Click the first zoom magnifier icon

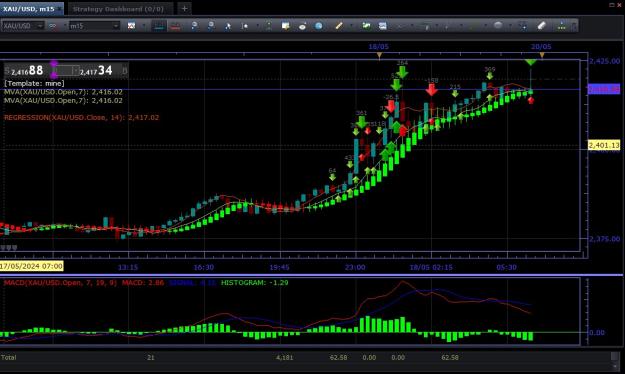tap(194, 26)
